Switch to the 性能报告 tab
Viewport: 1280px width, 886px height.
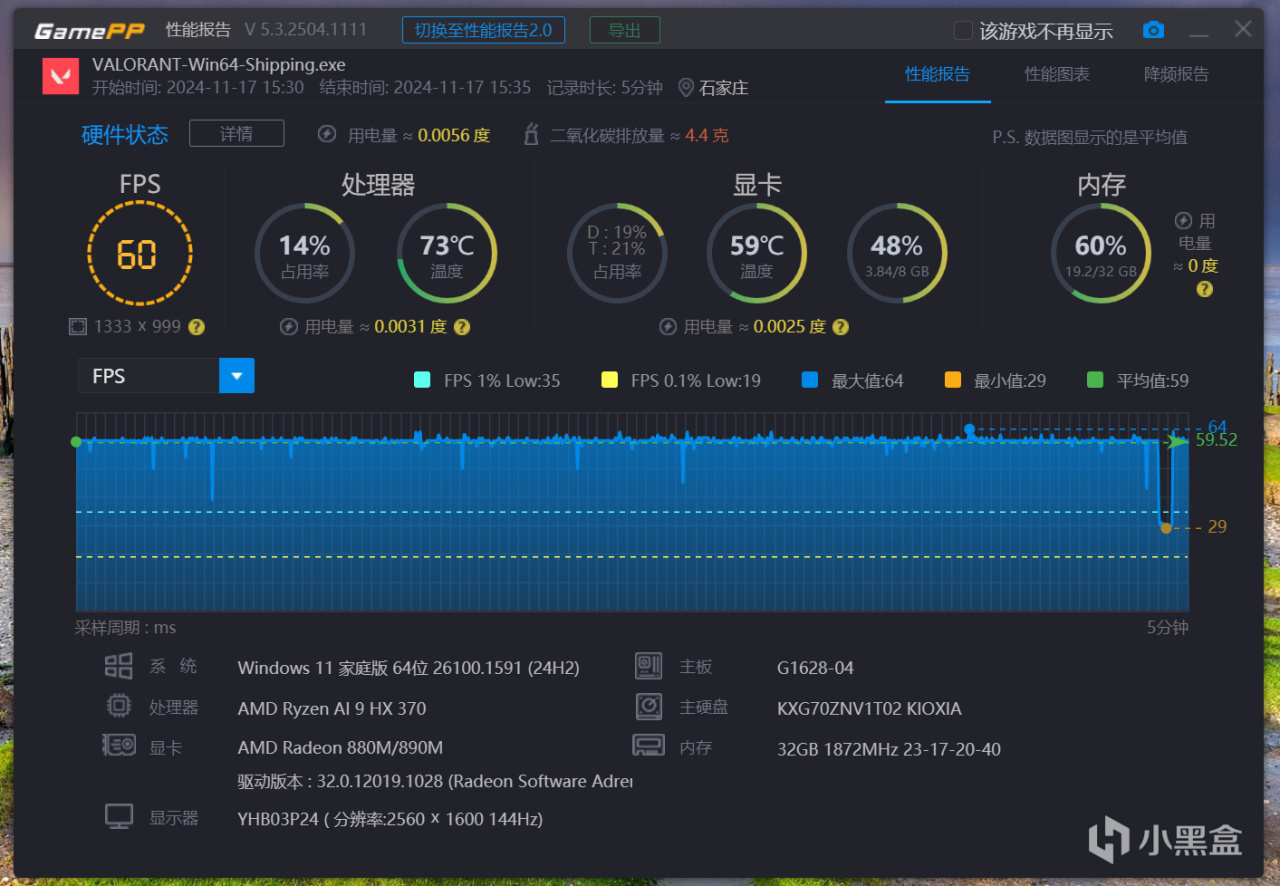937,74
